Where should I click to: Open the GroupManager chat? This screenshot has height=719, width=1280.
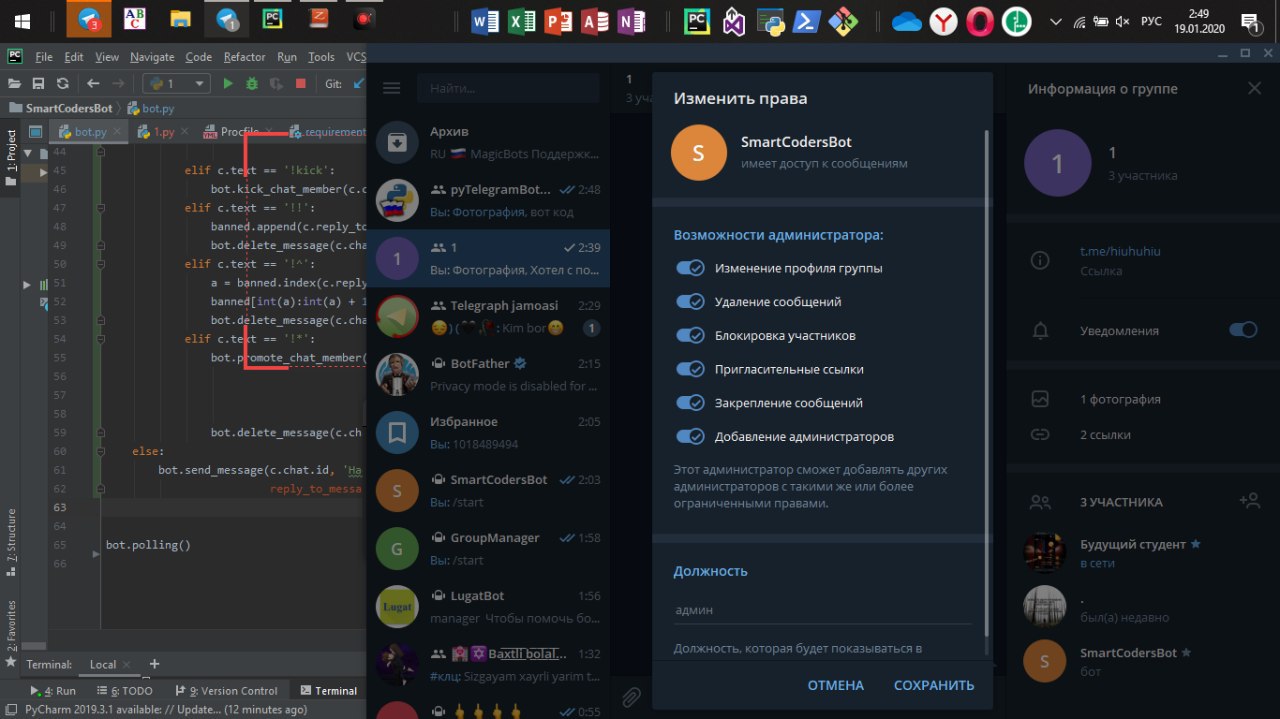click(x=488, y=548)
